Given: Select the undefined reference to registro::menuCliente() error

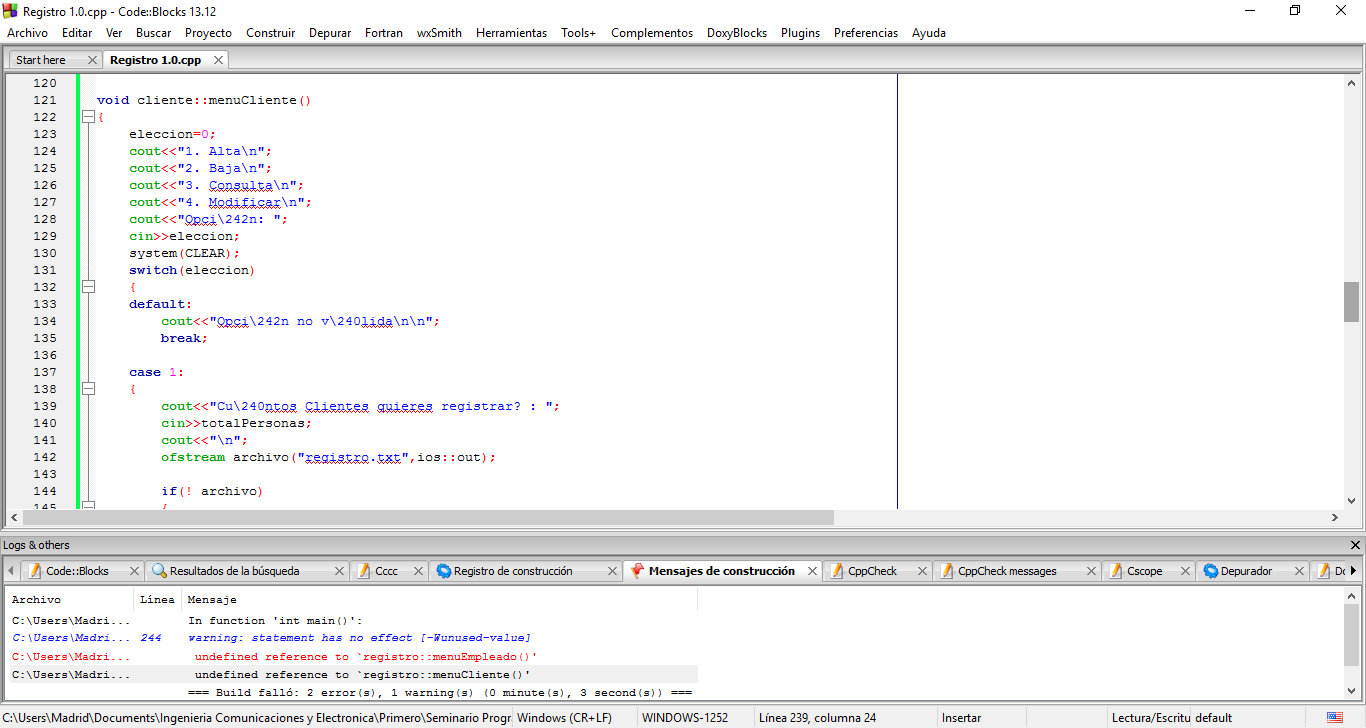Looking at the screenshot, I should 352,675.
